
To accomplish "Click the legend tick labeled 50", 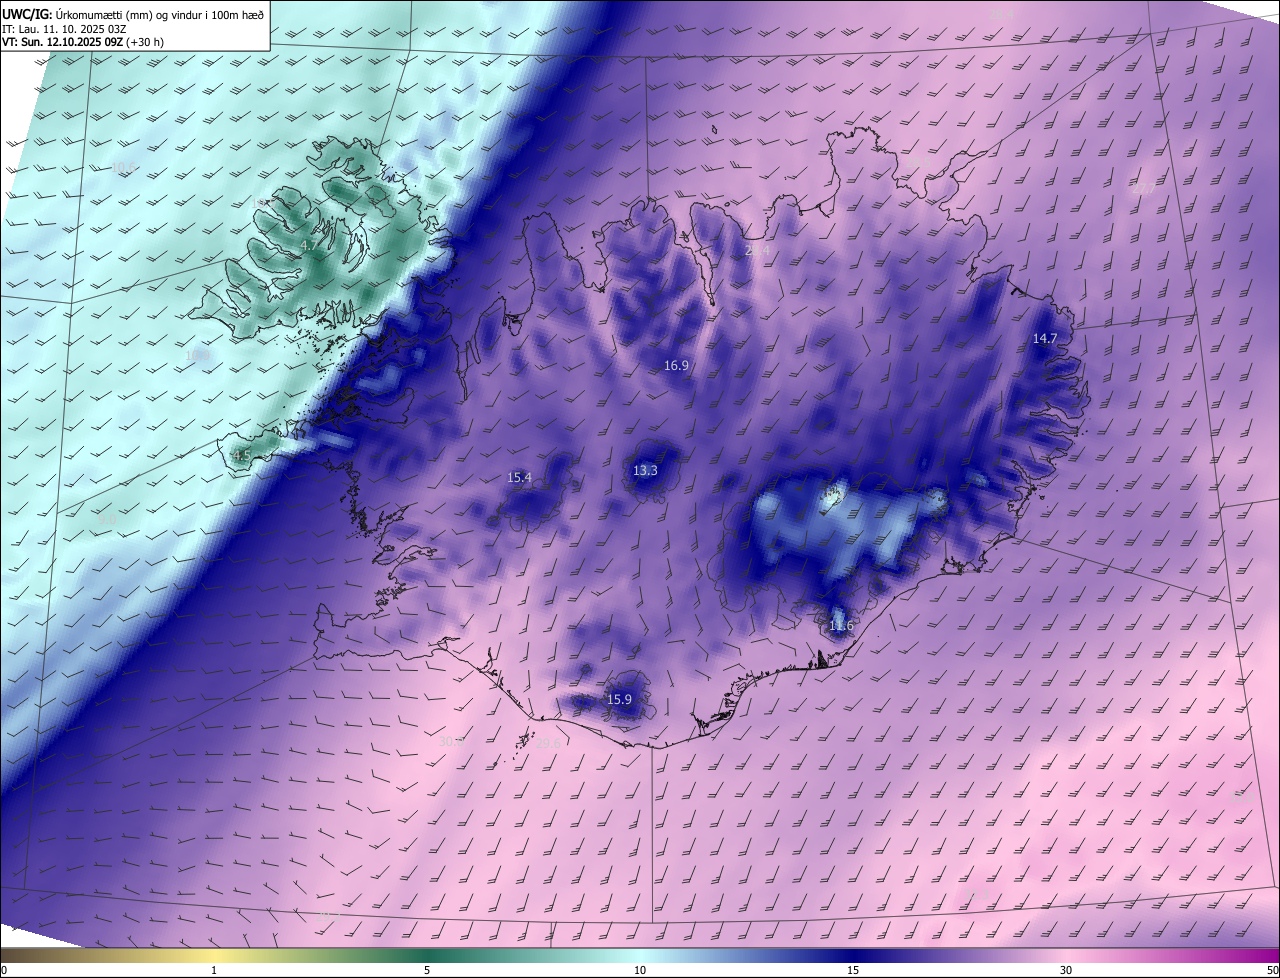I will [x=1272, y=970].
